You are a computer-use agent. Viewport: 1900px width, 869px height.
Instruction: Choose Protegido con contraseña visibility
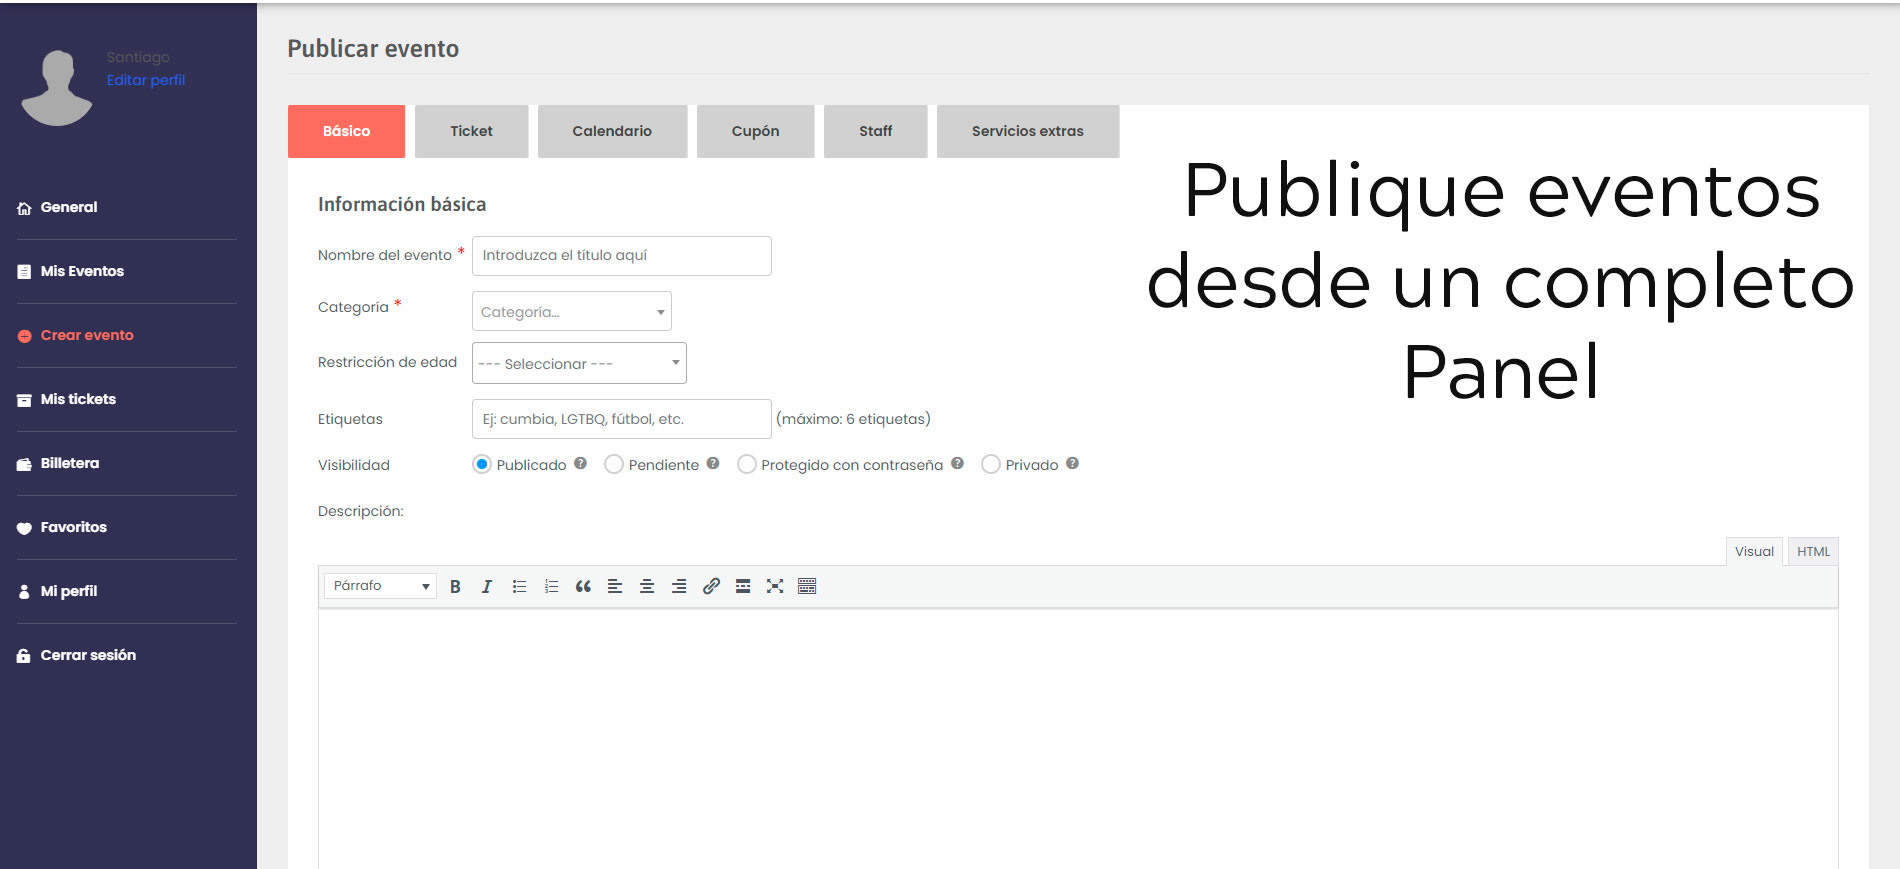[746, 465]
